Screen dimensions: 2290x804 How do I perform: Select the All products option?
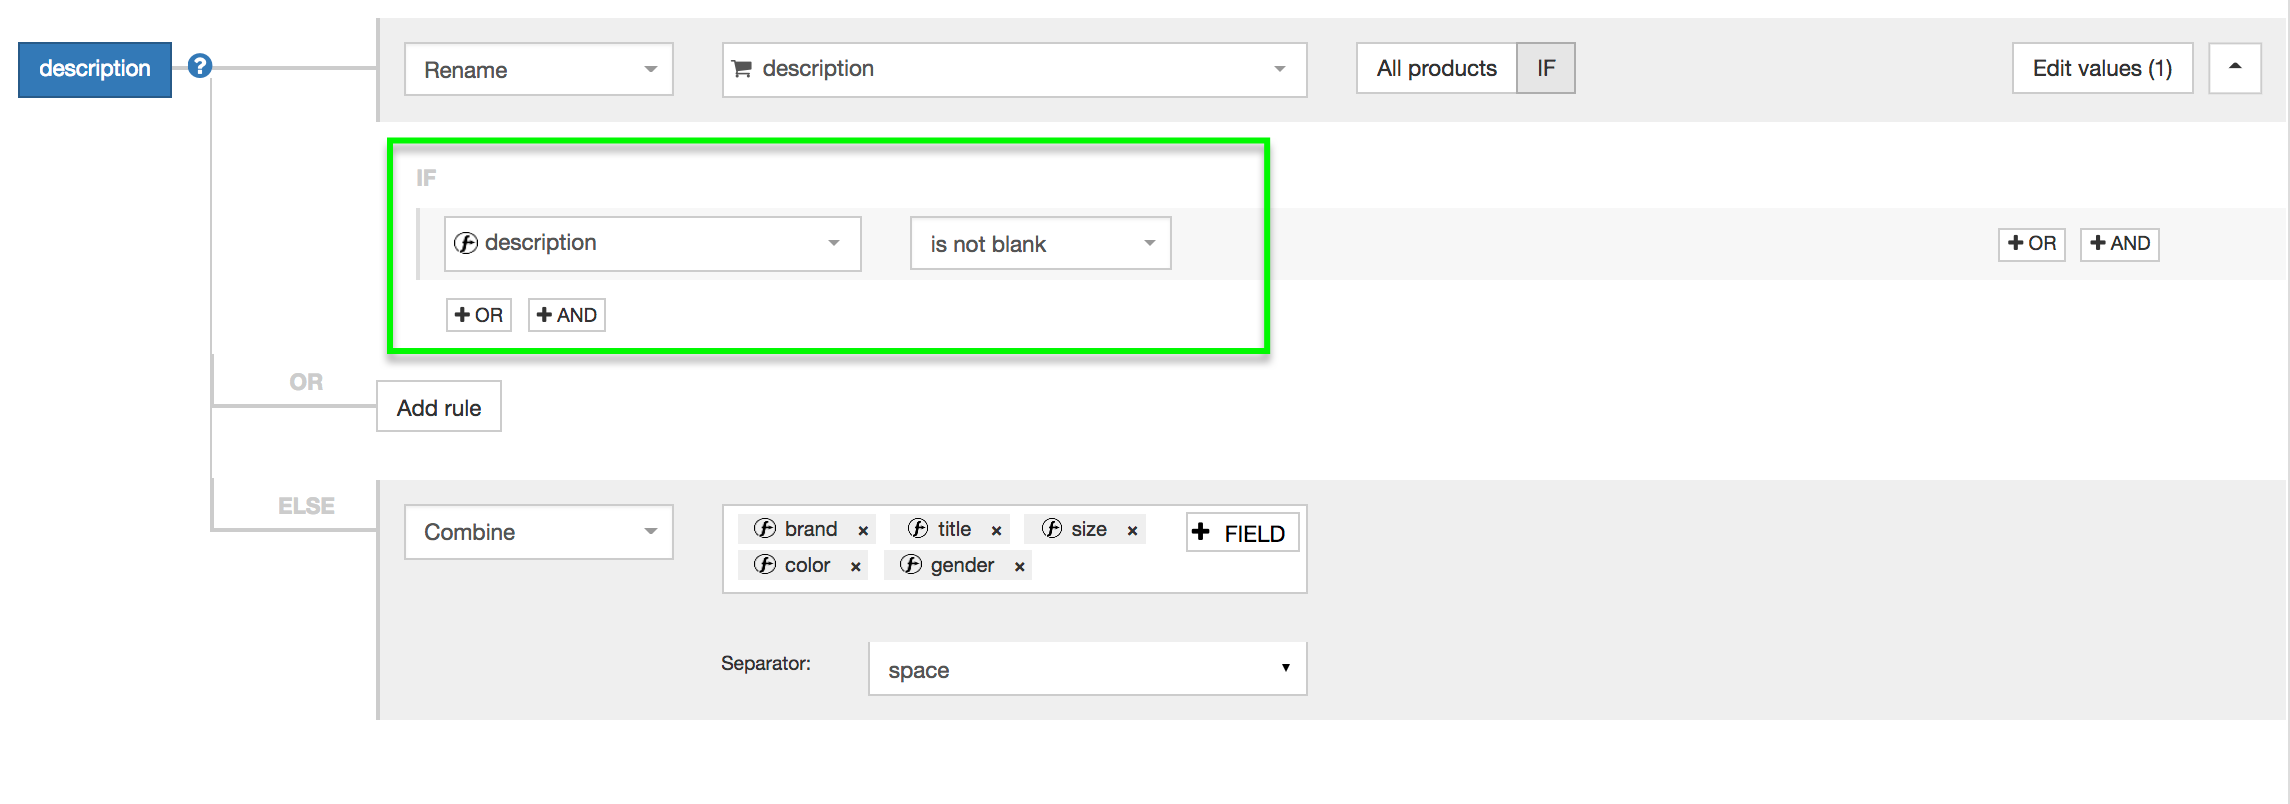[x=1436, y=68]
